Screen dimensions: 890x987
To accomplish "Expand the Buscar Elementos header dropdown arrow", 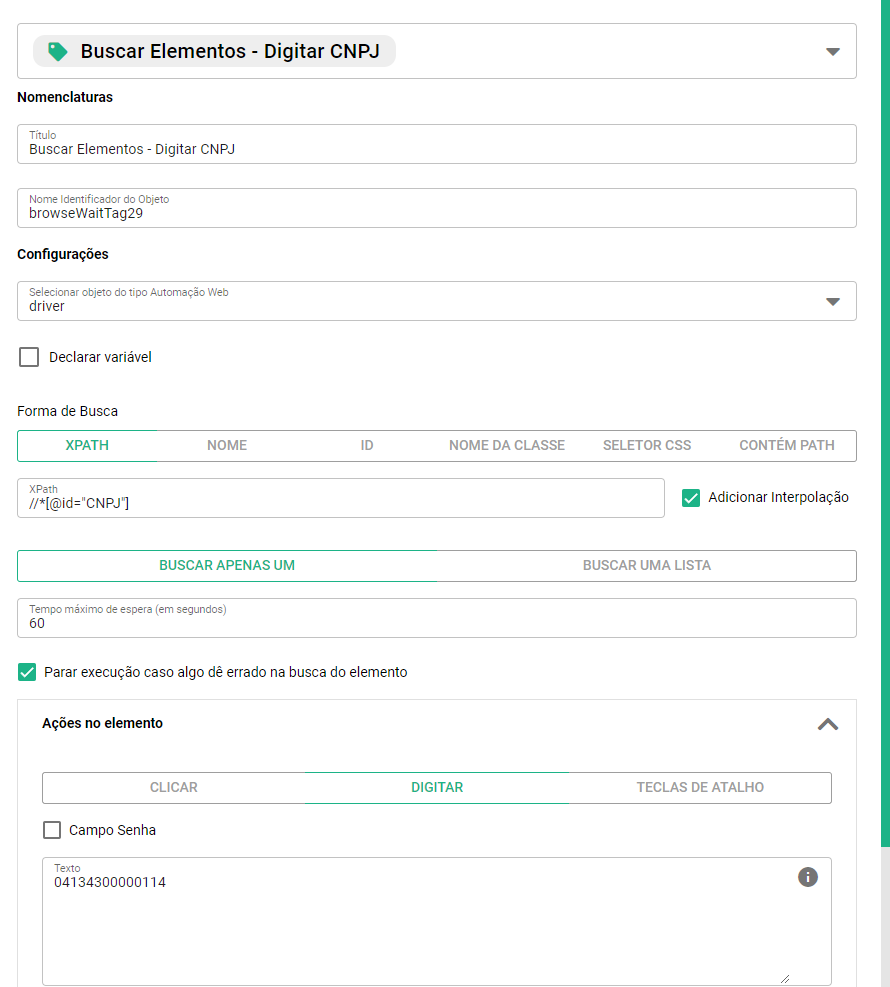I will point(832,52).
